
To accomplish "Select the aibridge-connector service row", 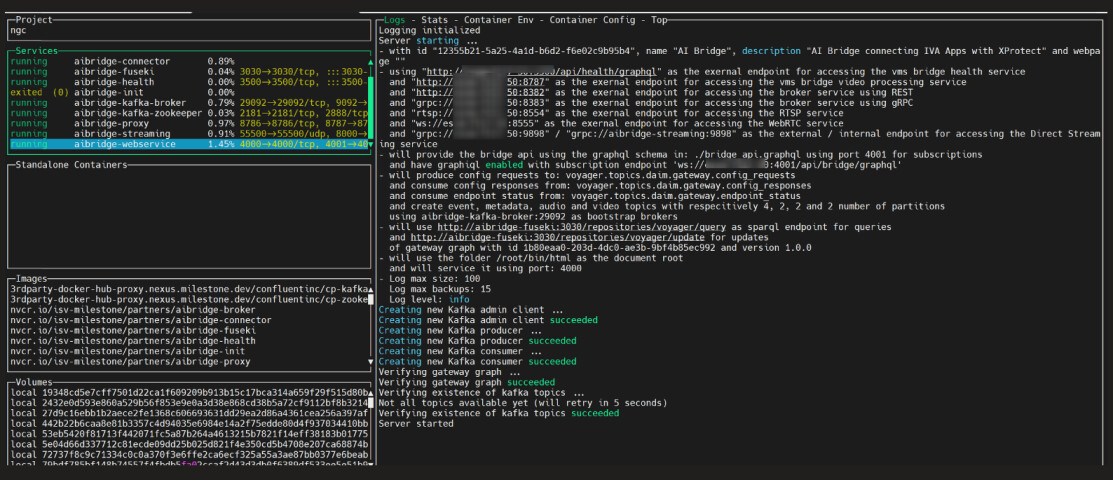I will 122,62.
